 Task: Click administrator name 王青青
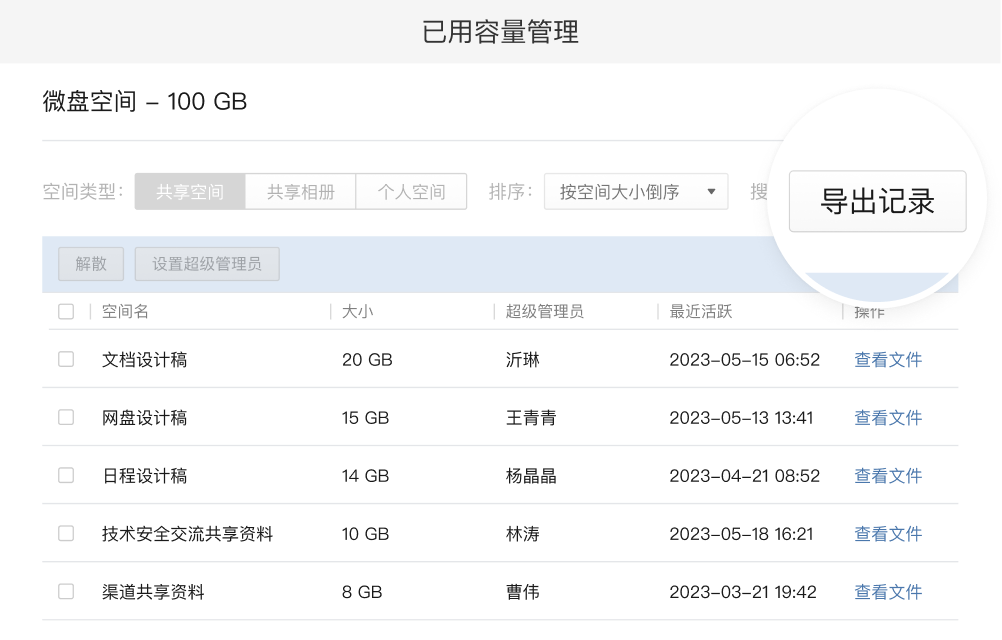click(x=531, y=418)
